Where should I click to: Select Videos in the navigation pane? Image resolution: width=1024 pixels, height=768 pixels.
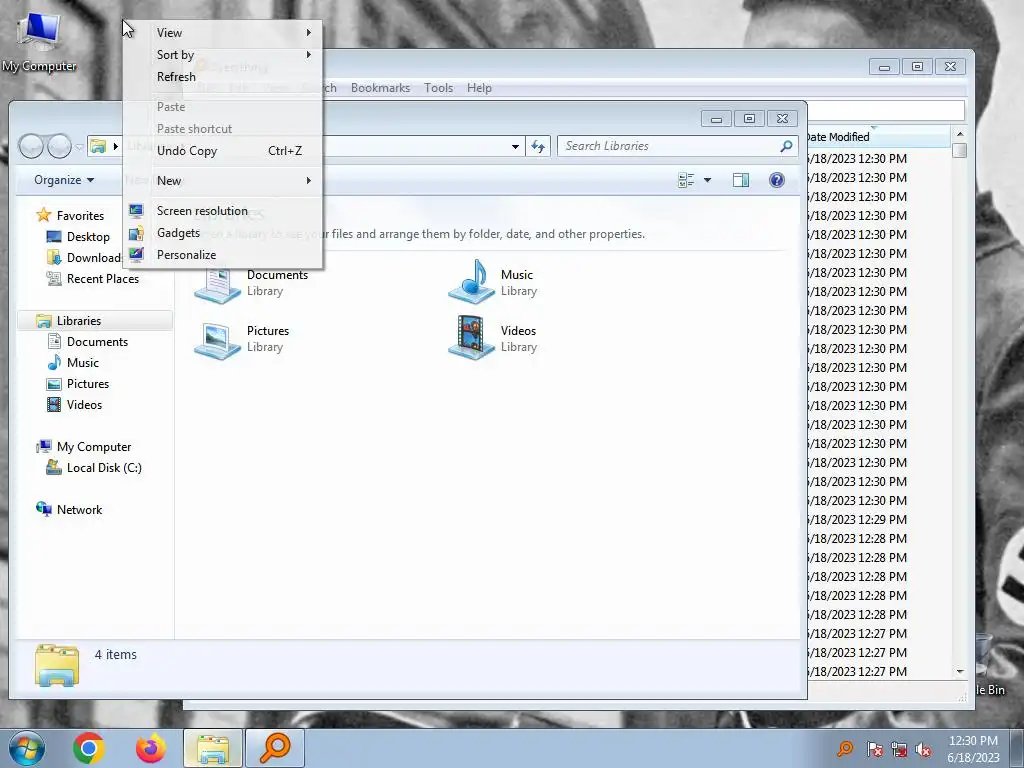point(84,404)
